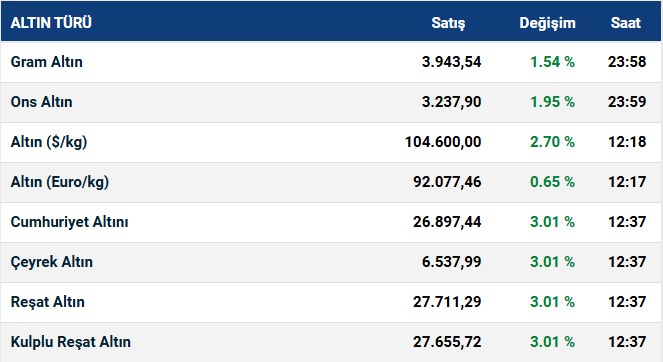
Task: Open Cumhuriyet Altını details
Action: pyautogui.click(x=69, y=222)
